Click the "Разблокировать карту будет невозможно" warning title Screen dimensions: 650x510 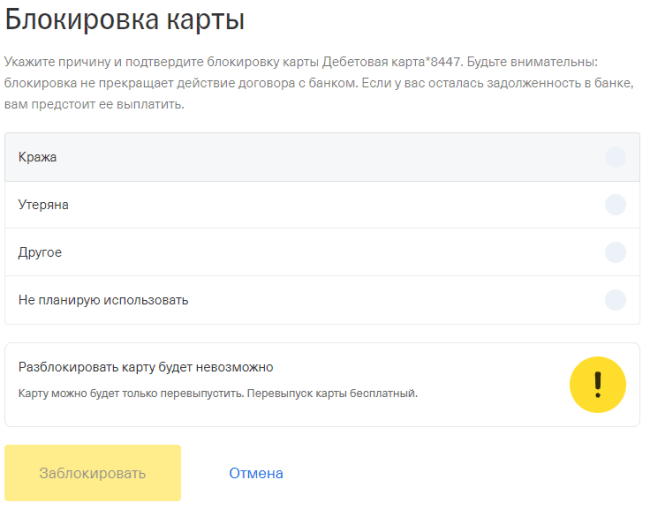pyautogui.click(x=146, y=367)
